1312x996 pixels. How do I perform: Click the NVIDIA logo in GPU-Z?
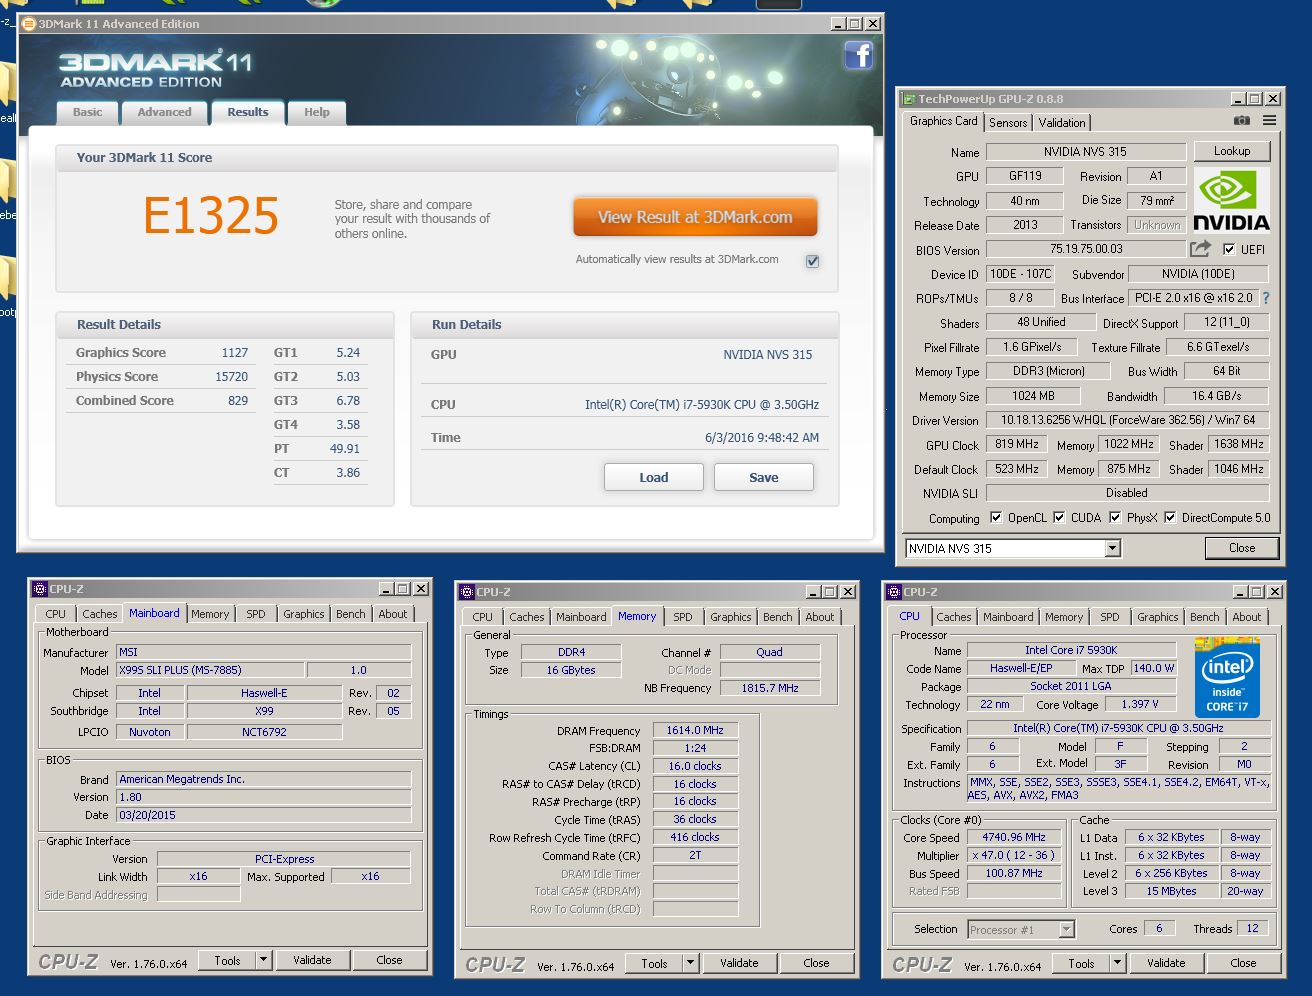pyautogui.click(x=1231, y=200)
